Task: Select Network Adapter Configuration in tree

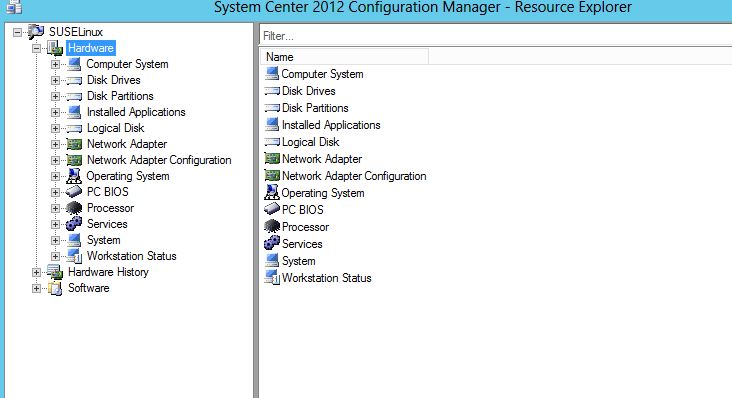Action: click(x=159, y=160)
